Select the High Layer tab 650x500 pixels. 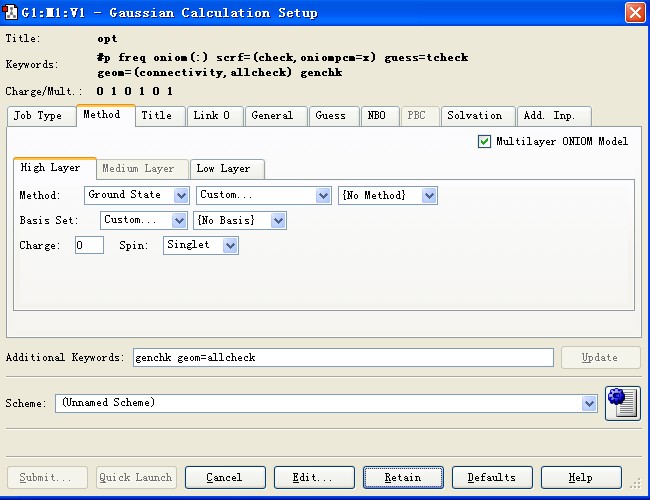pos(55,168)
